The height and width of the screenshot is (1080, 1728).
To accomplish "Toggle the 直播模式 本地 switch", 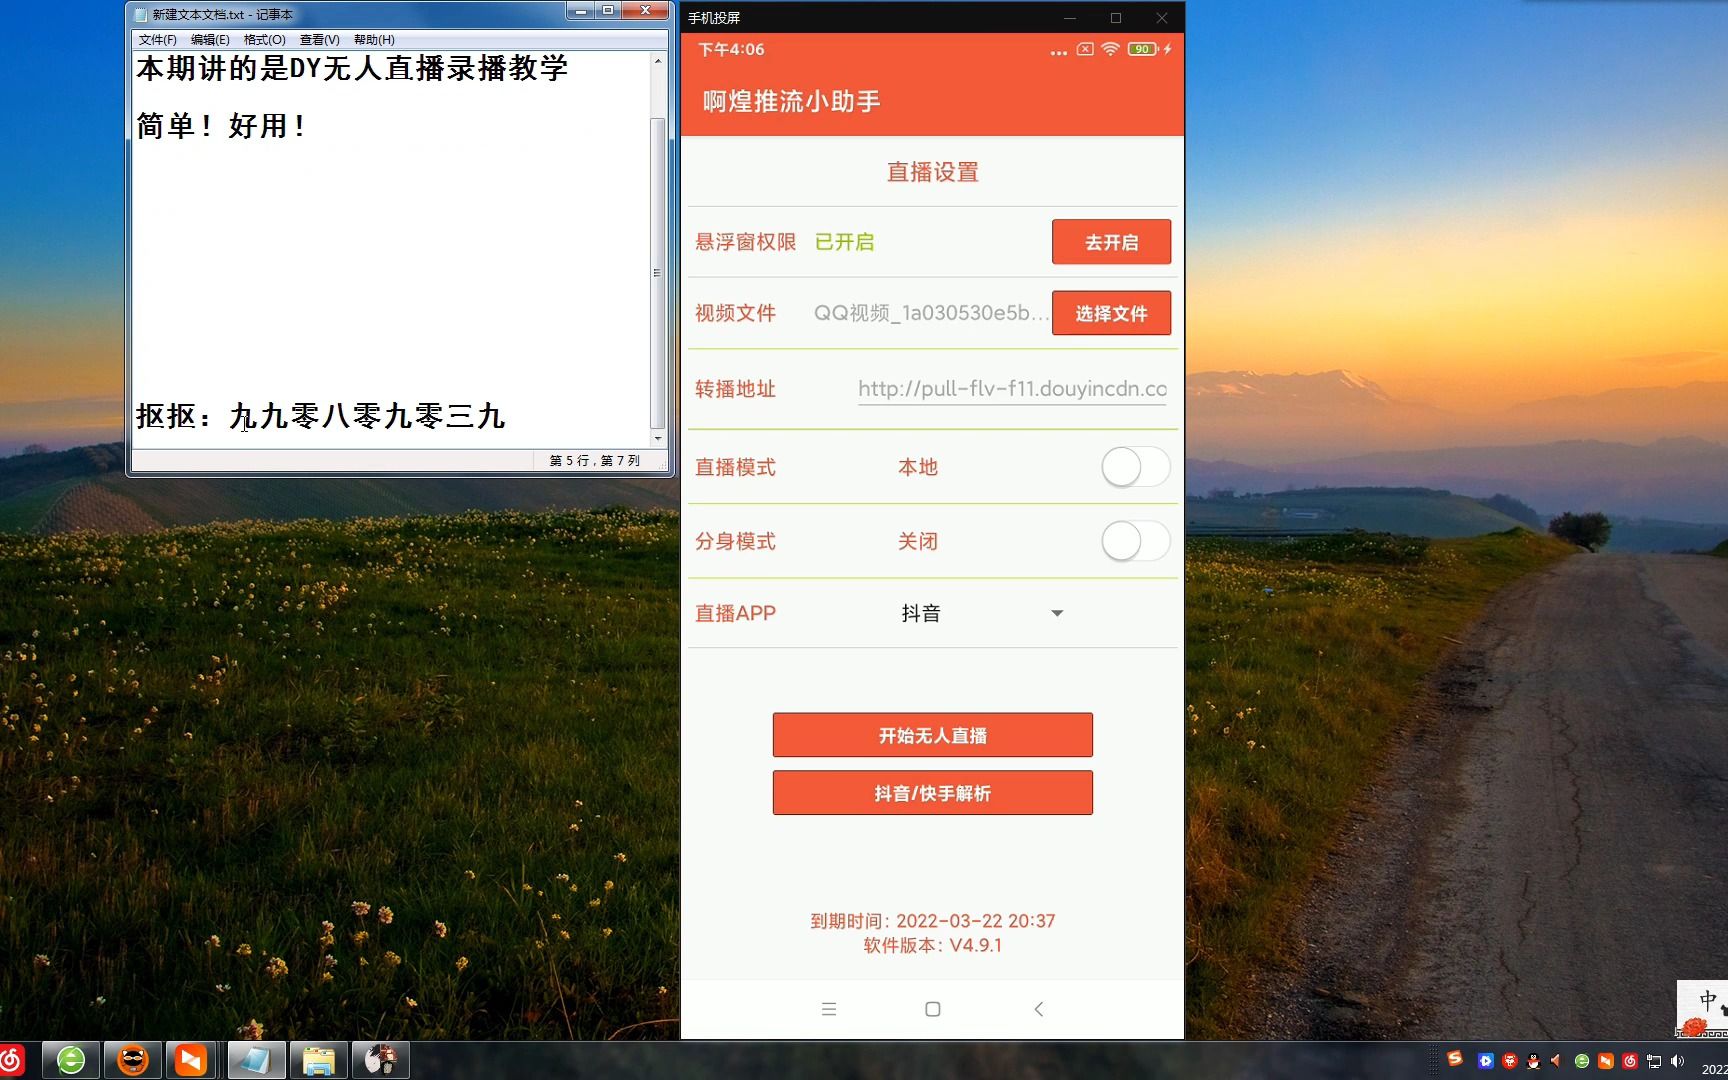I will click(1135, 467).
